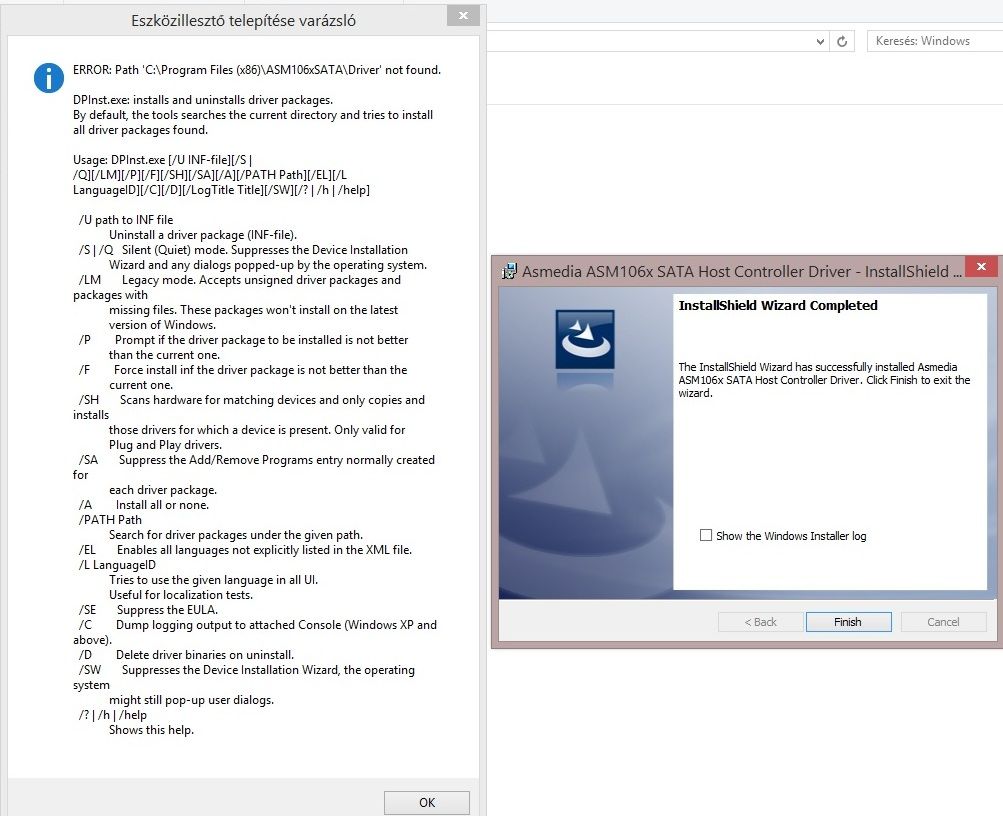Click the InstallShield installer title icon
This screenshot has width=1003, height=816.
tap(509, 272)
